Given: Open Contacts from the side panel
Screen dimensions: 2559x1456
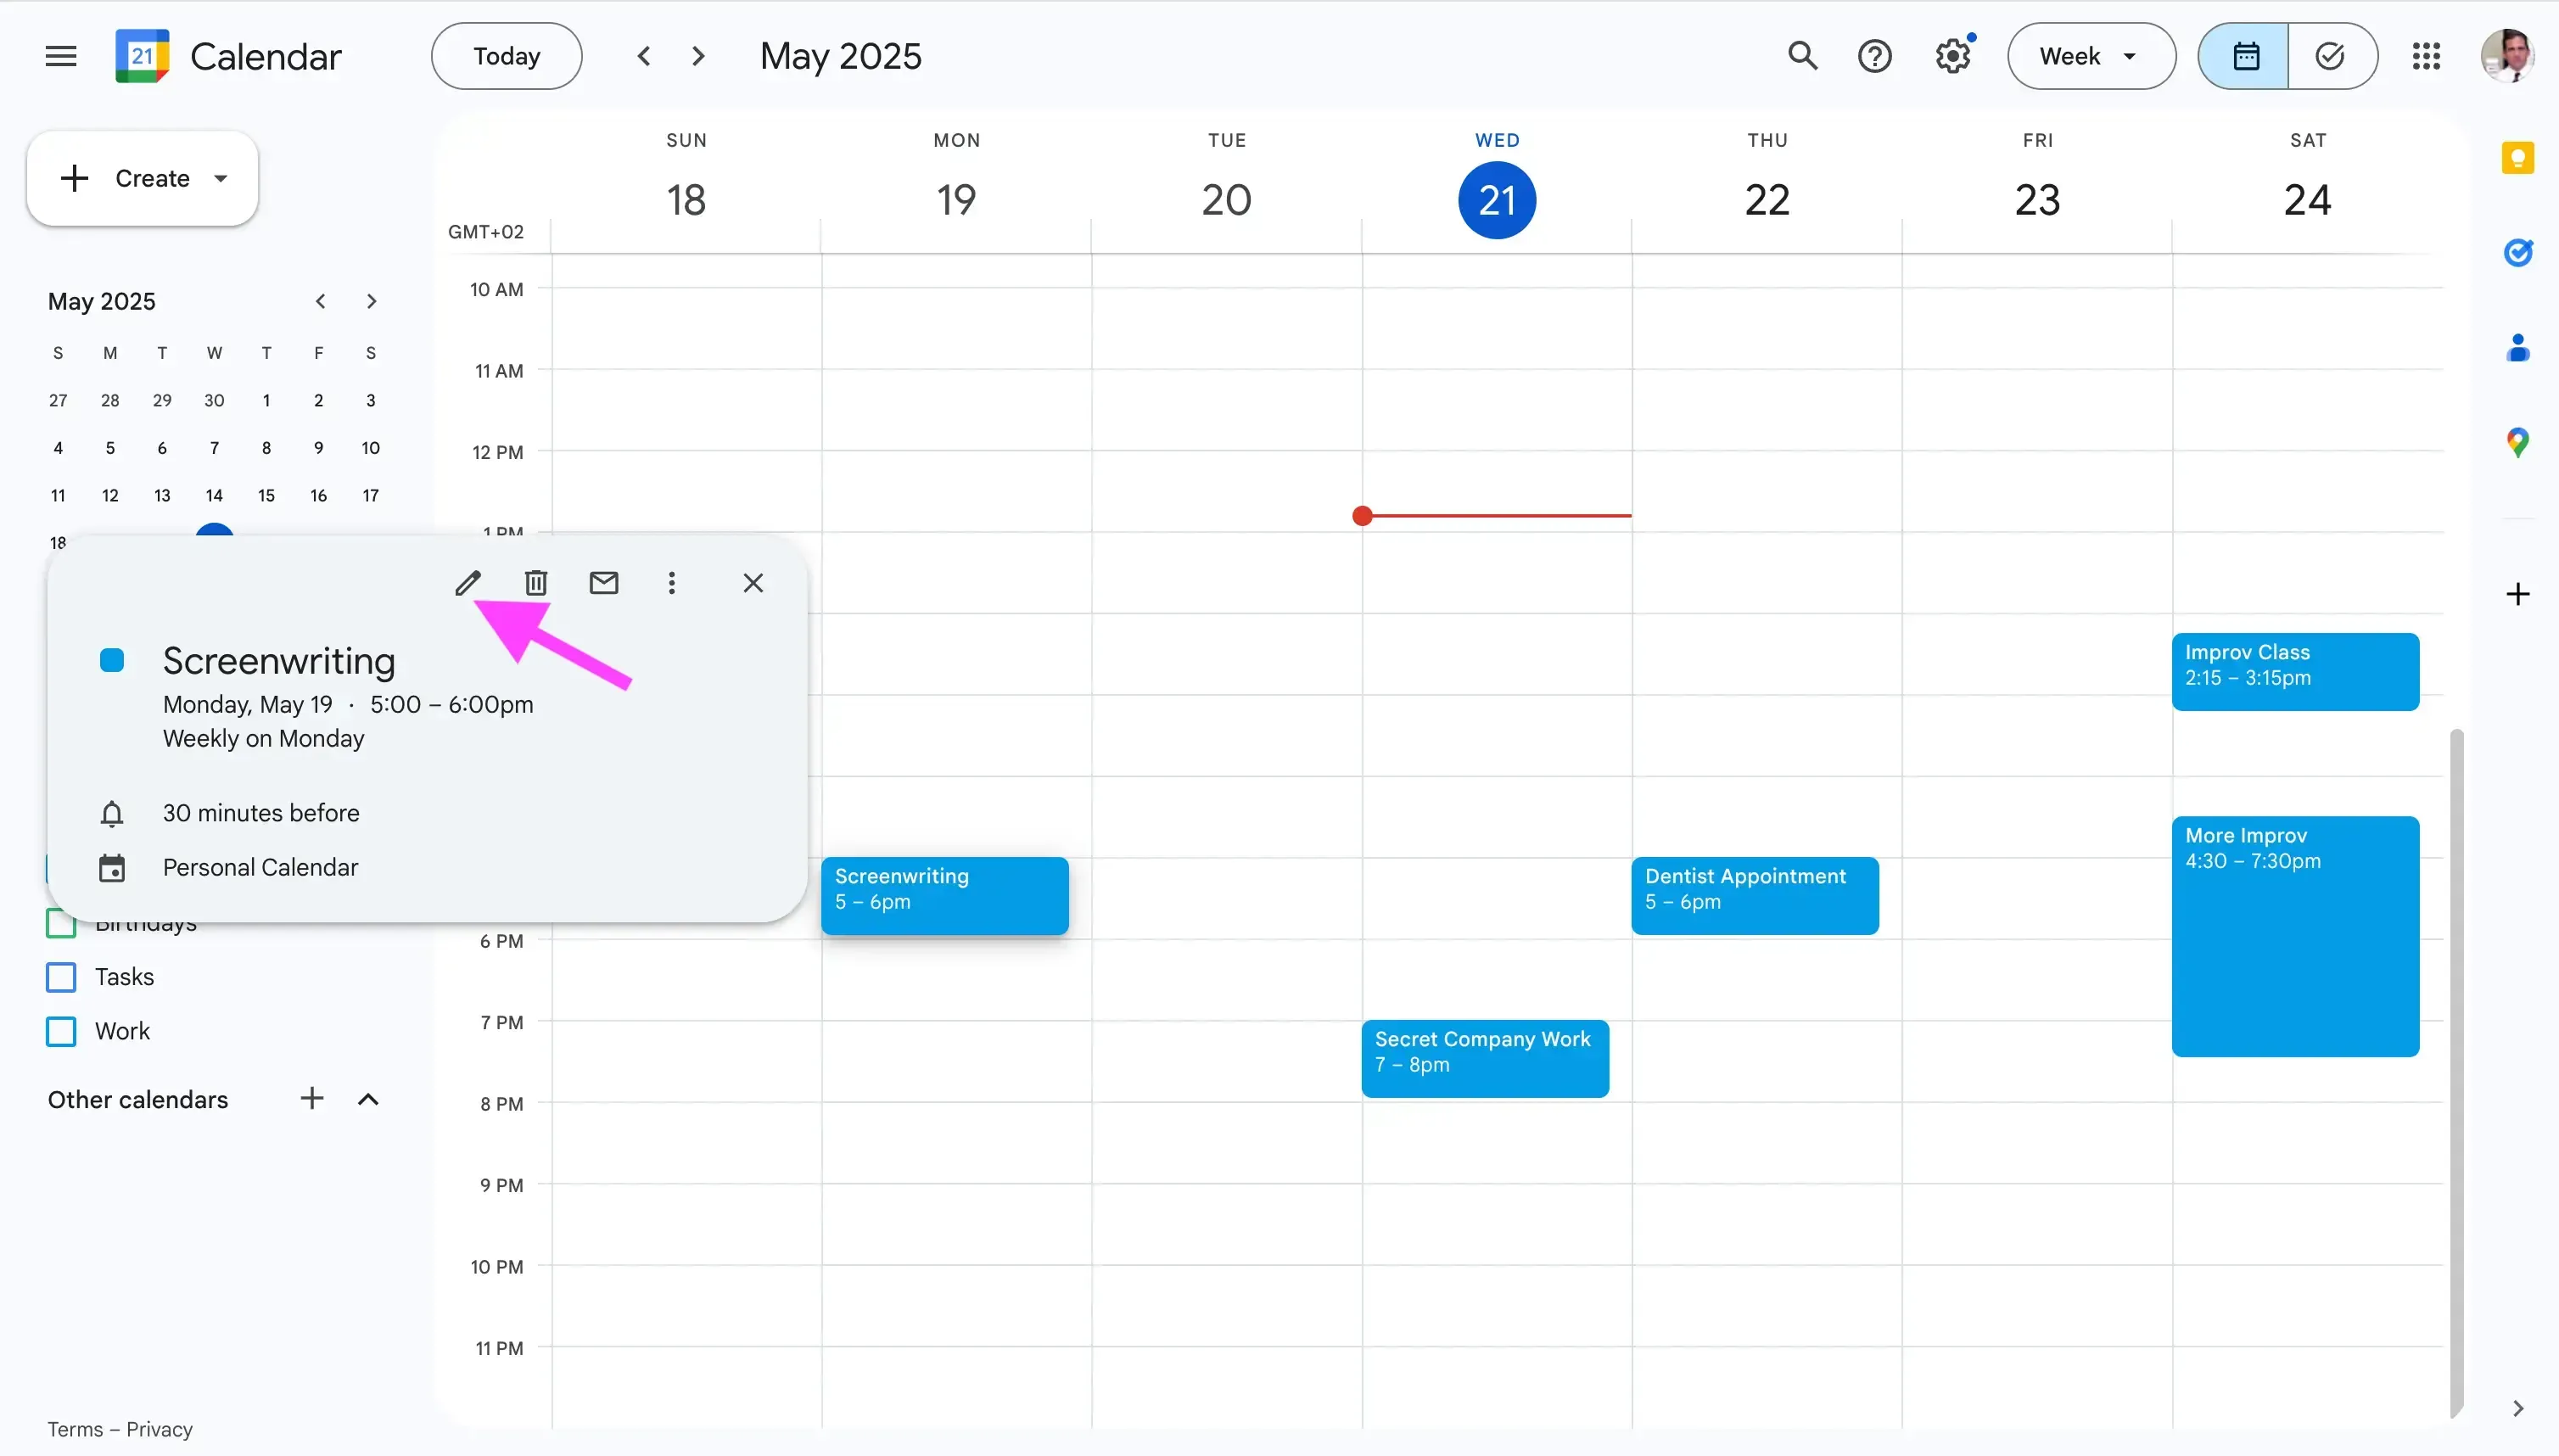Looking at the screenshot, I should click(2518, 348).
